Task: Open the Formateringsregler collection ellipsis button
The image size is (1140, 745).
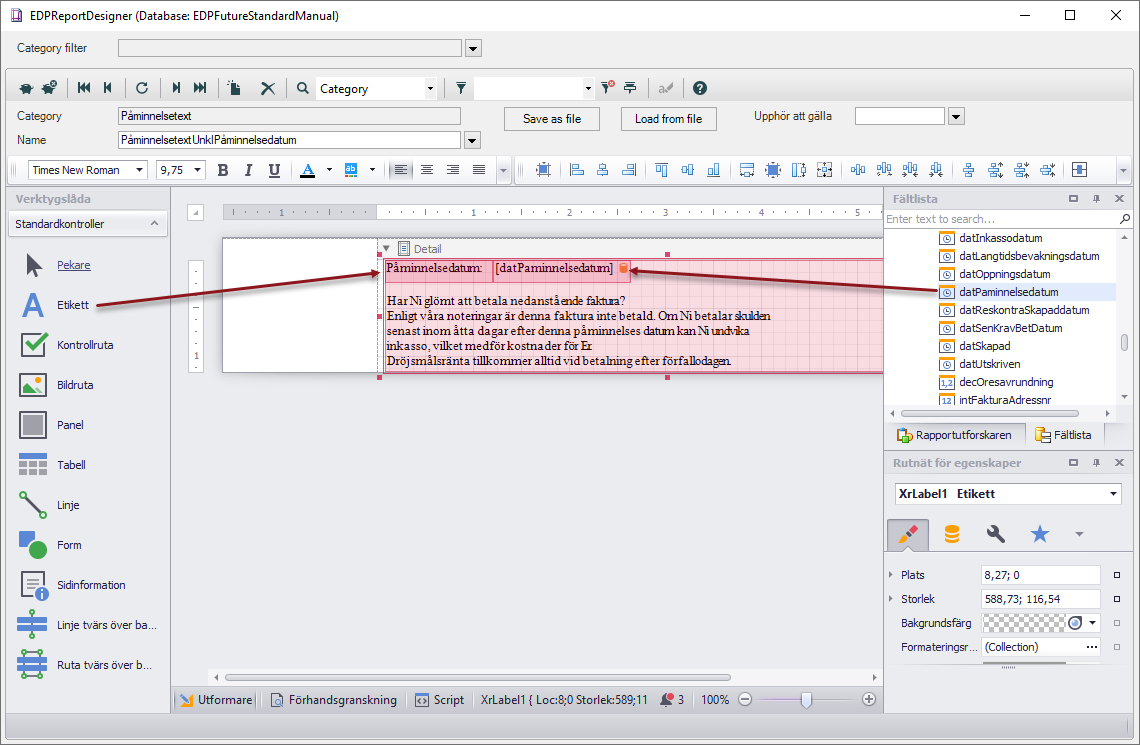Action: [x=1092, y=647]
